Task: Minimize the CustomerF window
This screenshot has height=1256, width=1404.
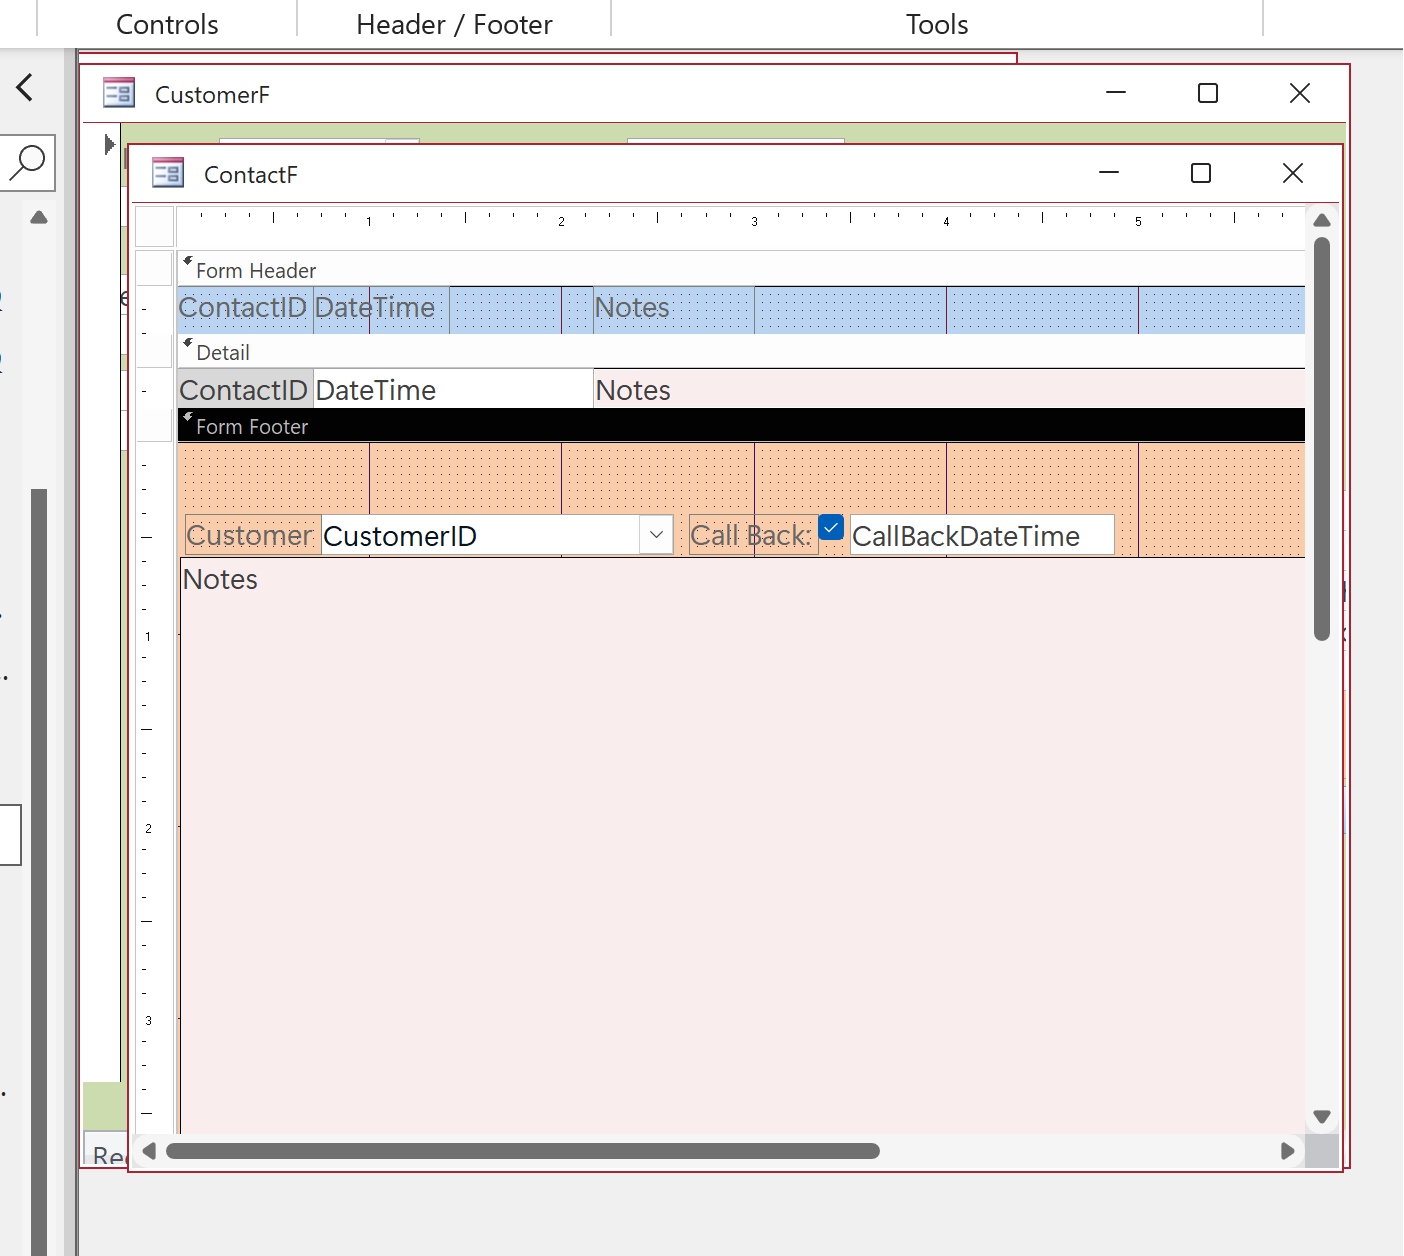Action: coord(1115,93)
